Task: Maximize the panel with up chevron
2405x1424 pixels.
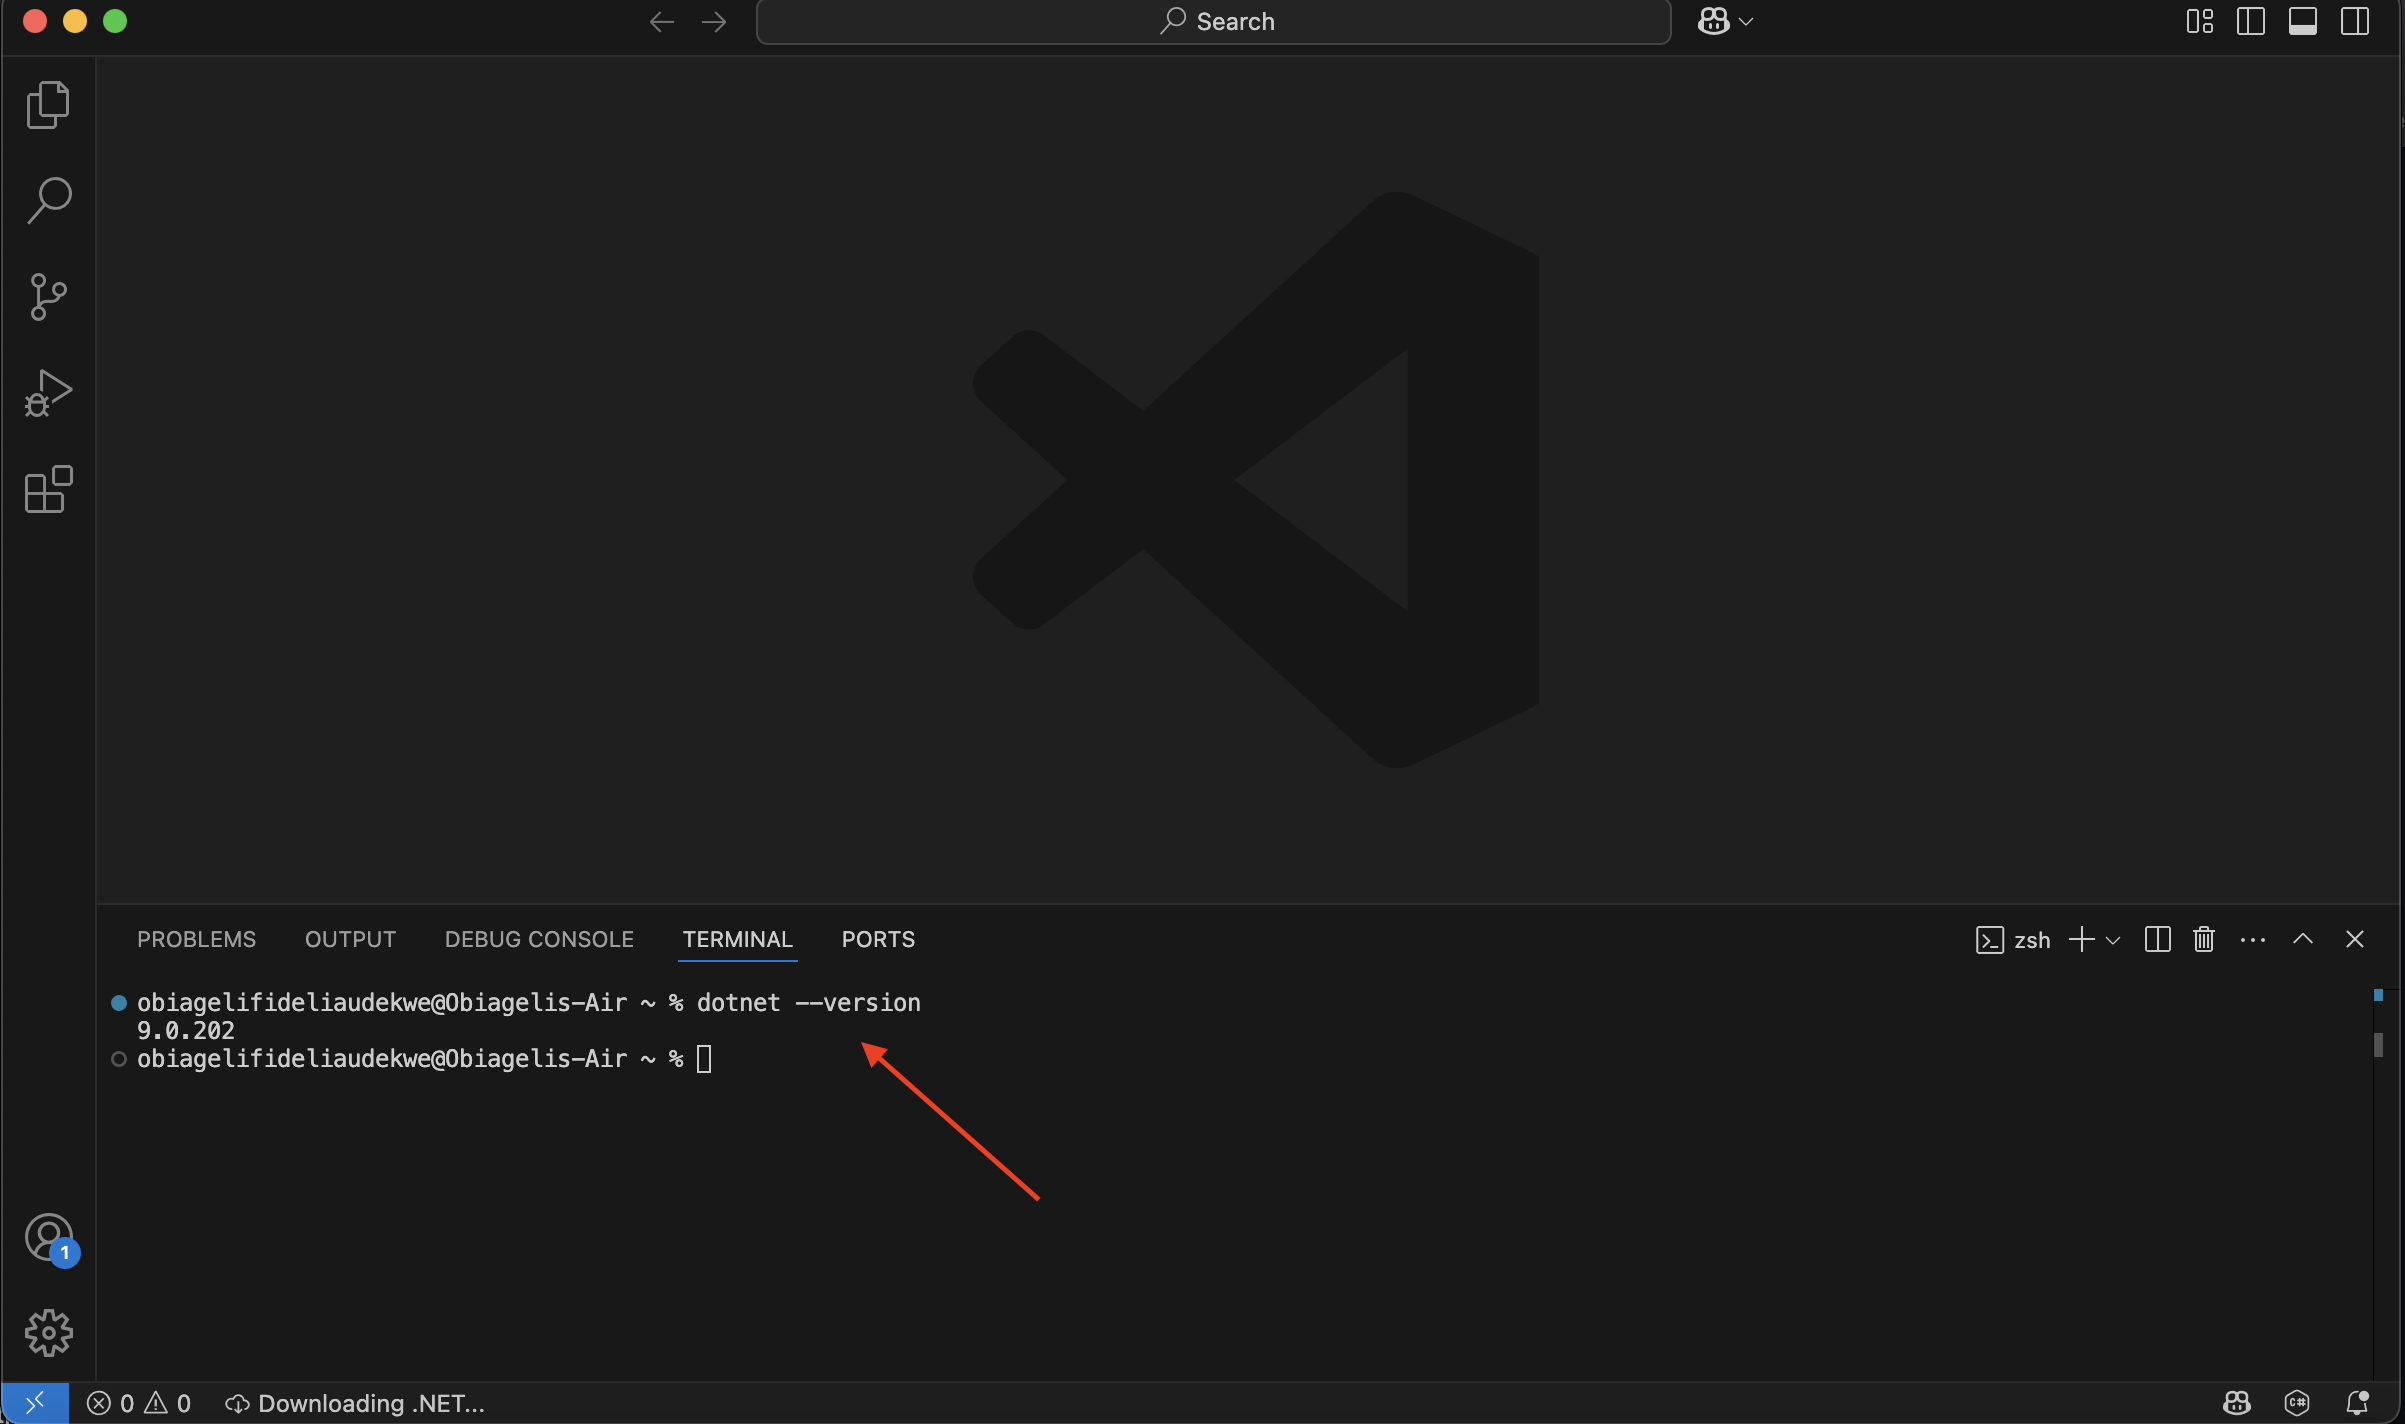Action: click(2303, 939)
